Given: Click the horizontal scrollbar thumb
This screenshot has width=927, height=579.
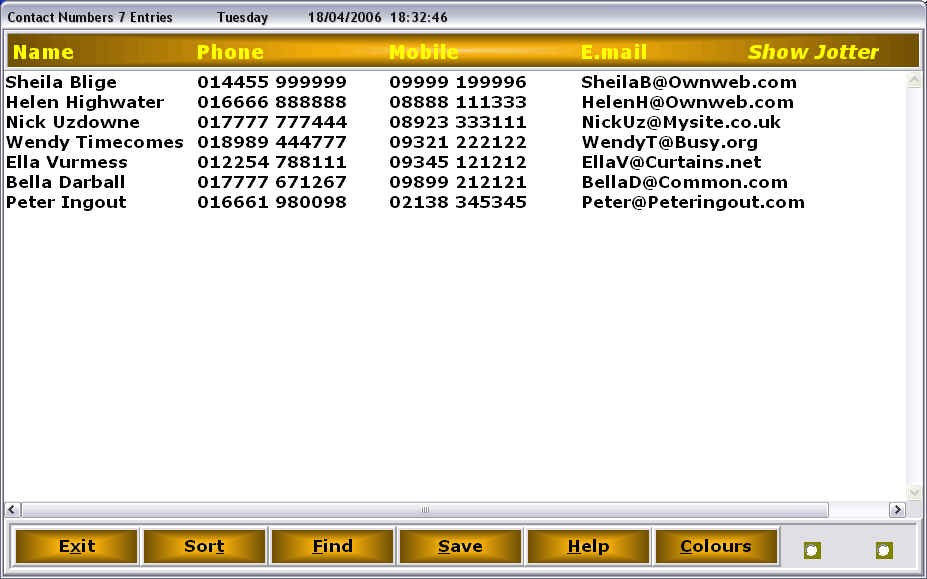Looking at the screenshot, I should [425, 509].
